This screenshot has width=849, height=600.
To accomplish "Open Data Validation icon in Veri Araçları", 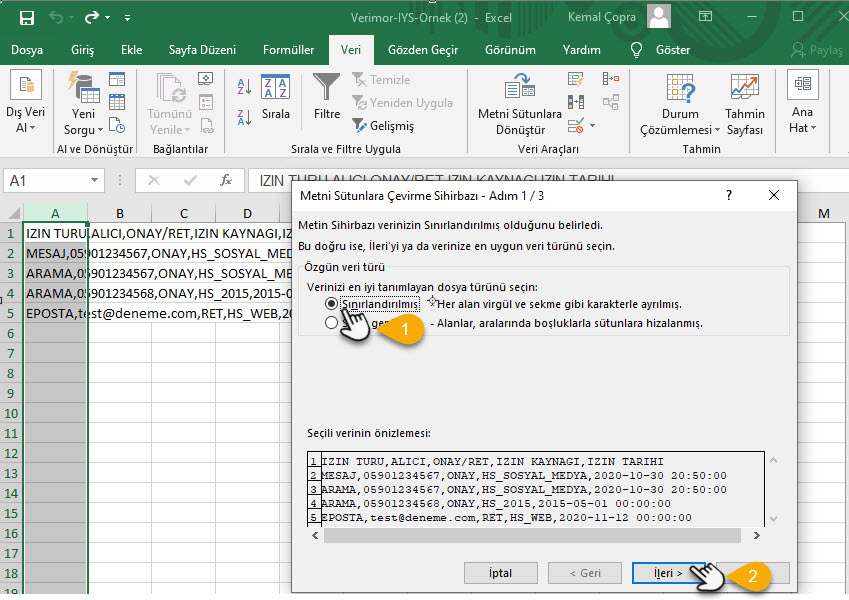I will [x=576, y=126].
